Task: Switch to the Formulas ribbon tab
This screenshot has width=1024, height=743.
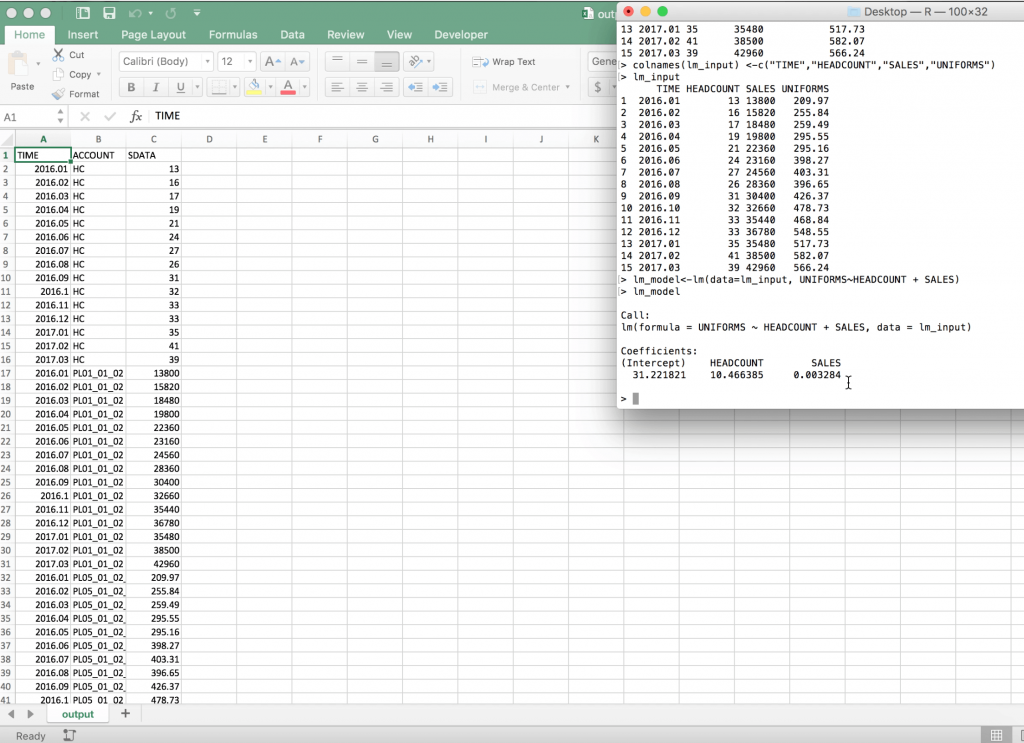Action: [x=233, y=35]
